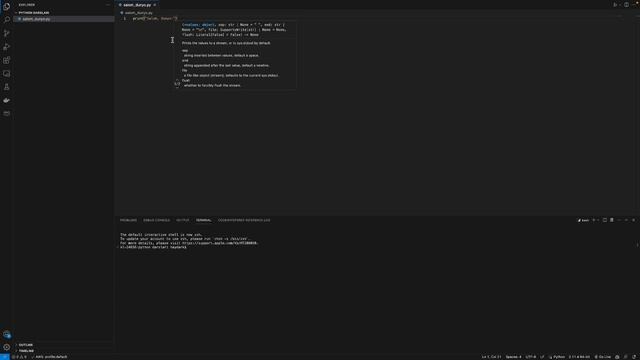Click the Go Live server button
The height and width of the screenshot is (360, 640).
point(603,357)
